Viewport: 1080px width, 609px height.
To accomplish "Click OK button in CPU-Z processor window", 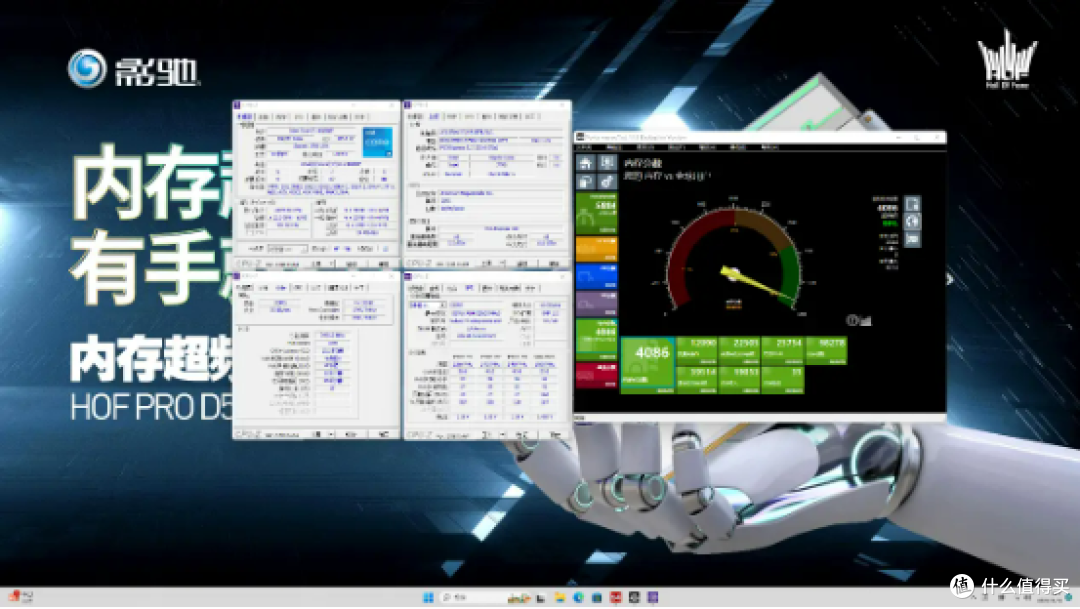I will pyautogui.click(x=384, y=264).
